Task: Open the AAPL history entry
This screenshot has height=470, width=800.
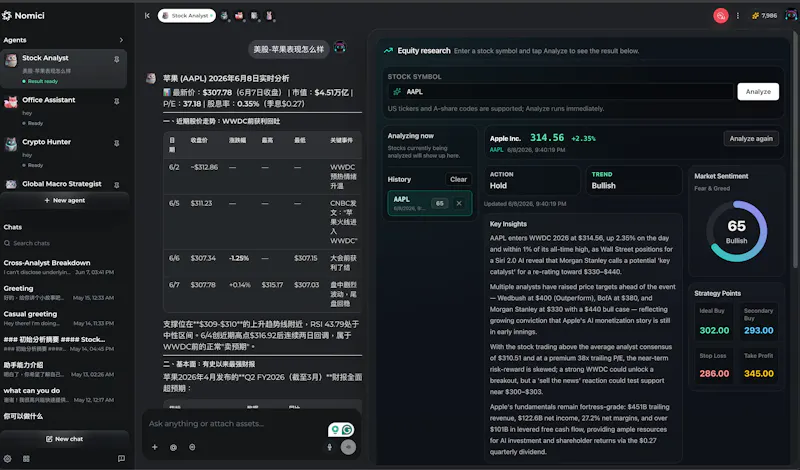Action: (x=430, y=203)
